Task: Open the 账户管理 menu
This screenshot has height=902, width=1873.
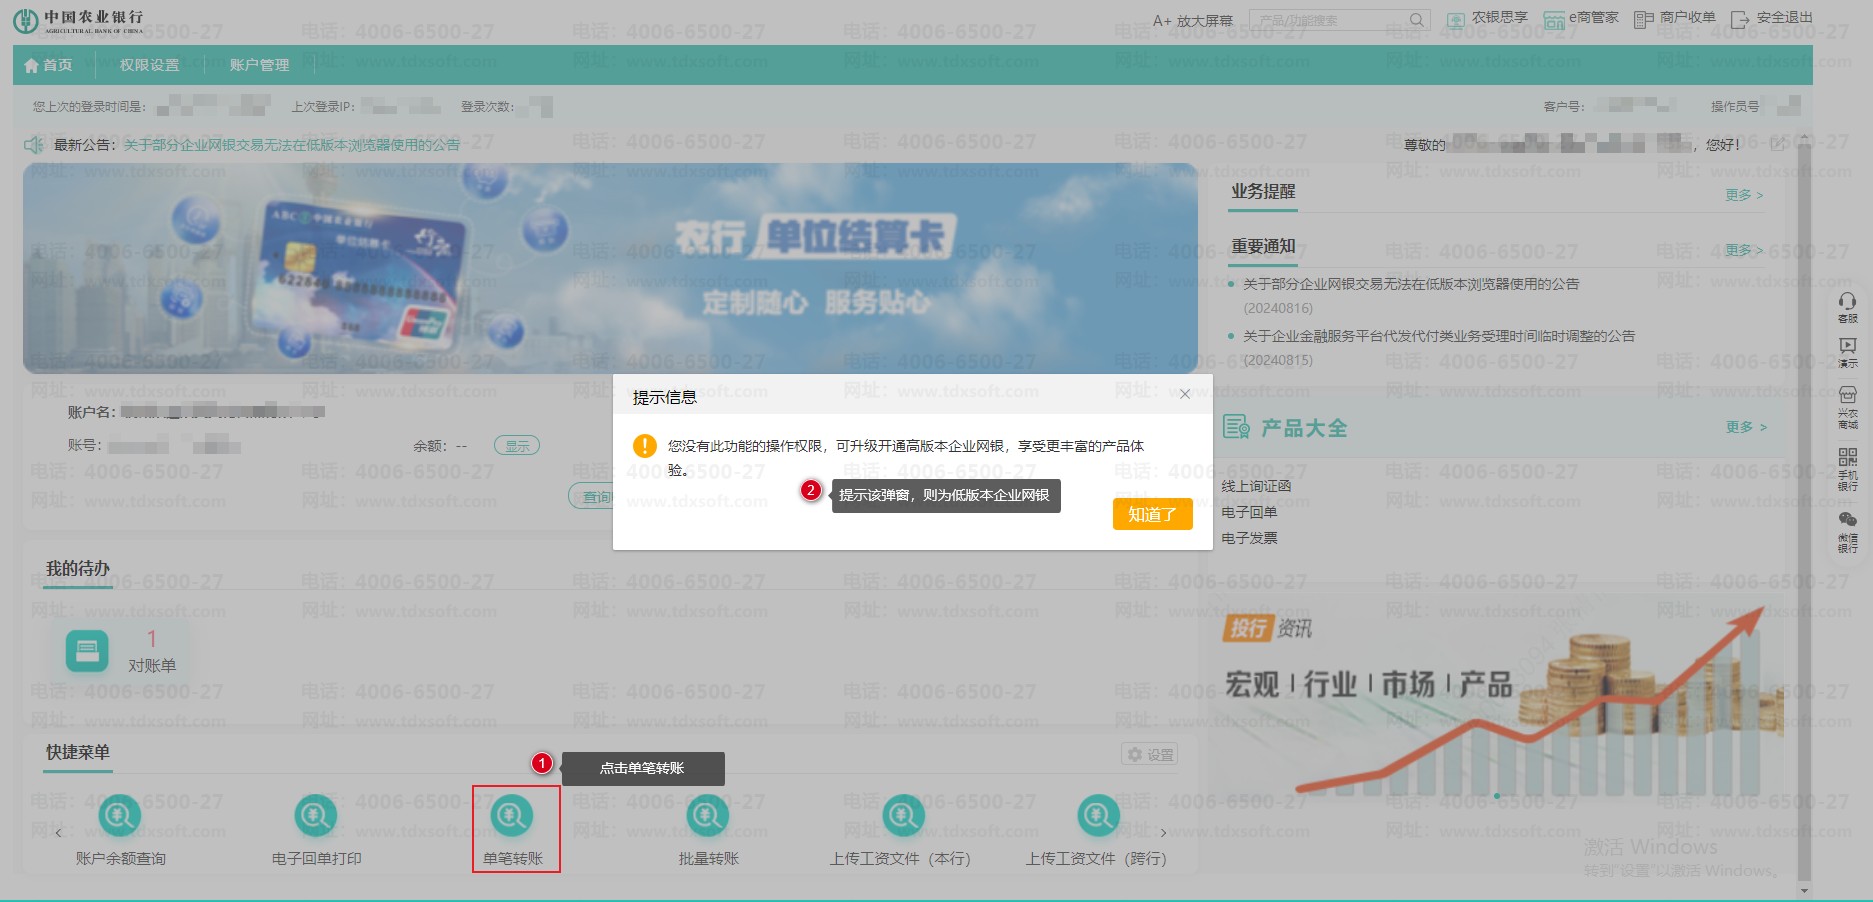Action: pos(259,65)
